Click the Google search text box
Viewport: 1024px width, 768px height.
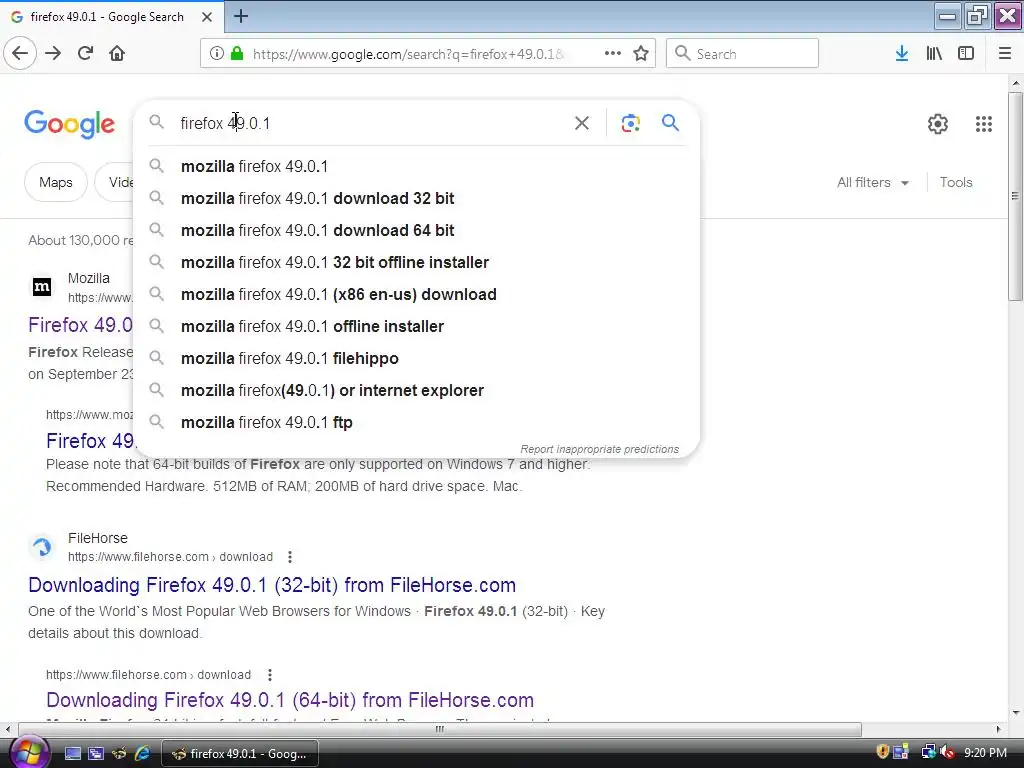click(372, 123)
